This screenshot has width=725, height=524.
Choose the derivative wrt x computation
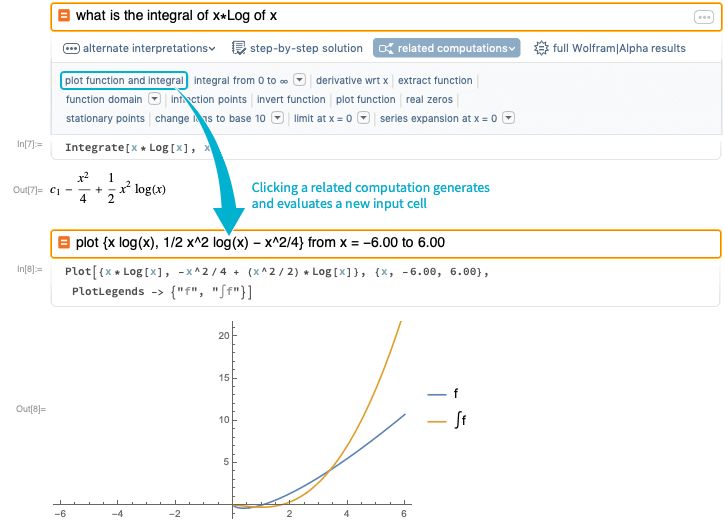(352, 80)
